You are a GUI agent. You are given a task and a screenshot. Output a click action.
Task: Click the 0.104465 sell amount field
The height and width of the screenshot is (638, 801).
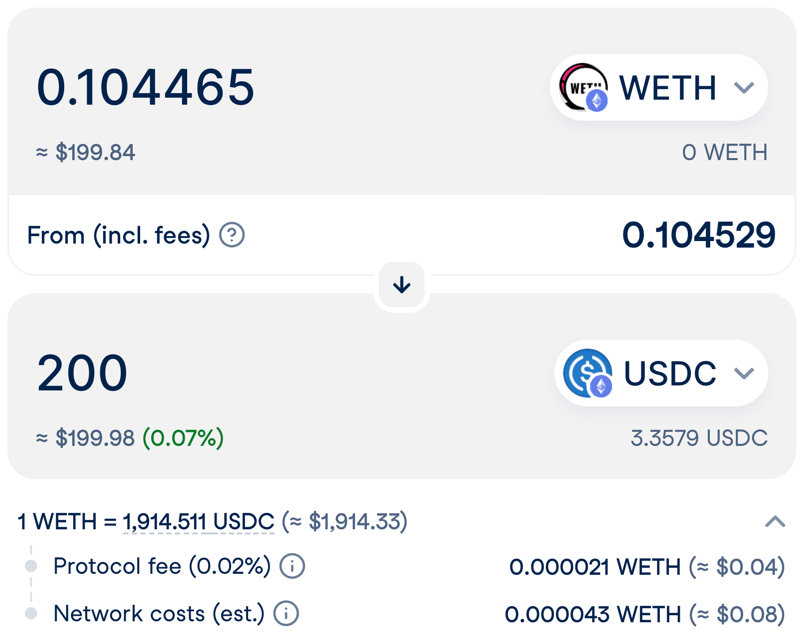coord(146,88)
